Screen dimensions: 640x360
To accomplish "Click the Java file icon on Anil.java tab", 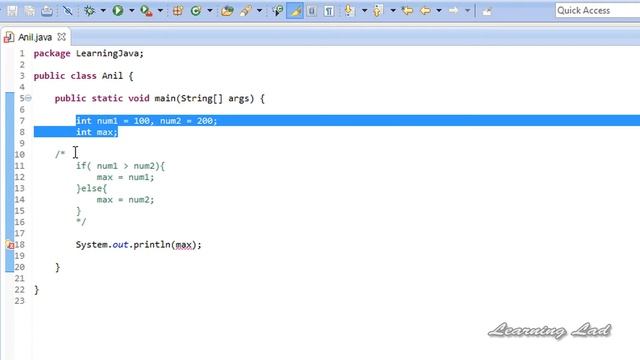I will (x=9, y=38).
